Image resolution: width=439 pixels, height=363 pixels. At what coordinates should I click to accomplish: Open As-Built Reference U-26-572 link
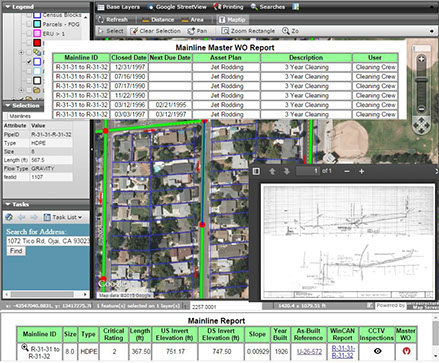[x=309, y=351]
